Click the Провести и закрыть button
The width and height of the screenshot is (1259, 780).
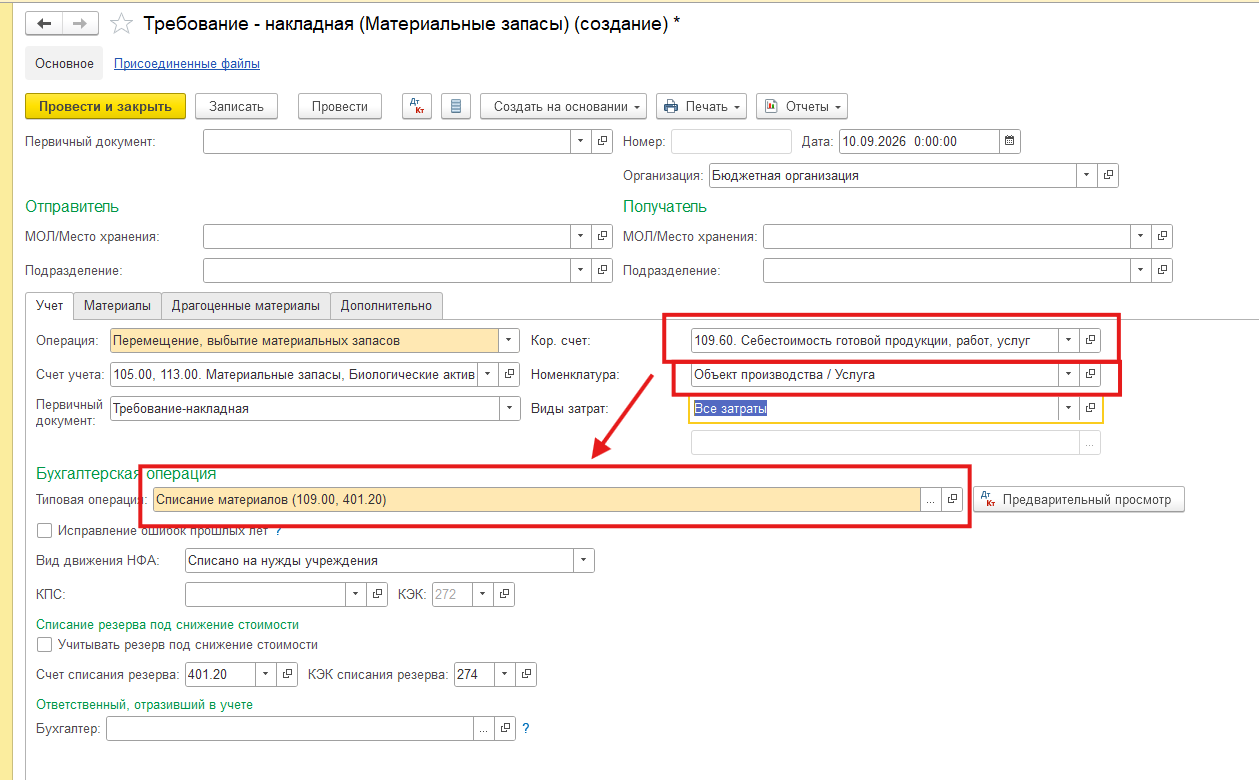(105, 106)
